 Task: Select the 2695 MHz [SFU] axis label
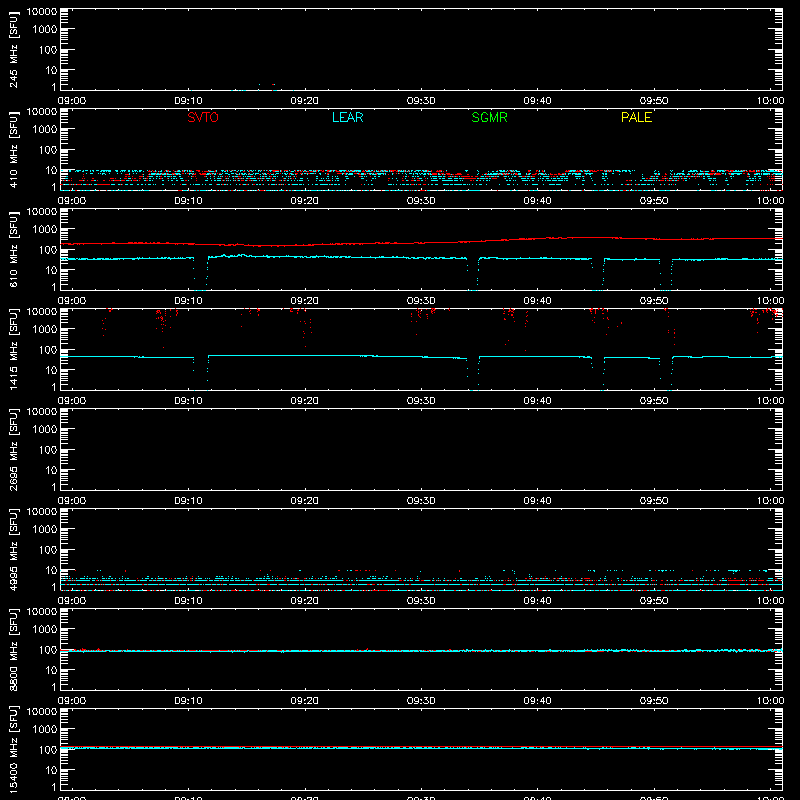coord(13,449)
